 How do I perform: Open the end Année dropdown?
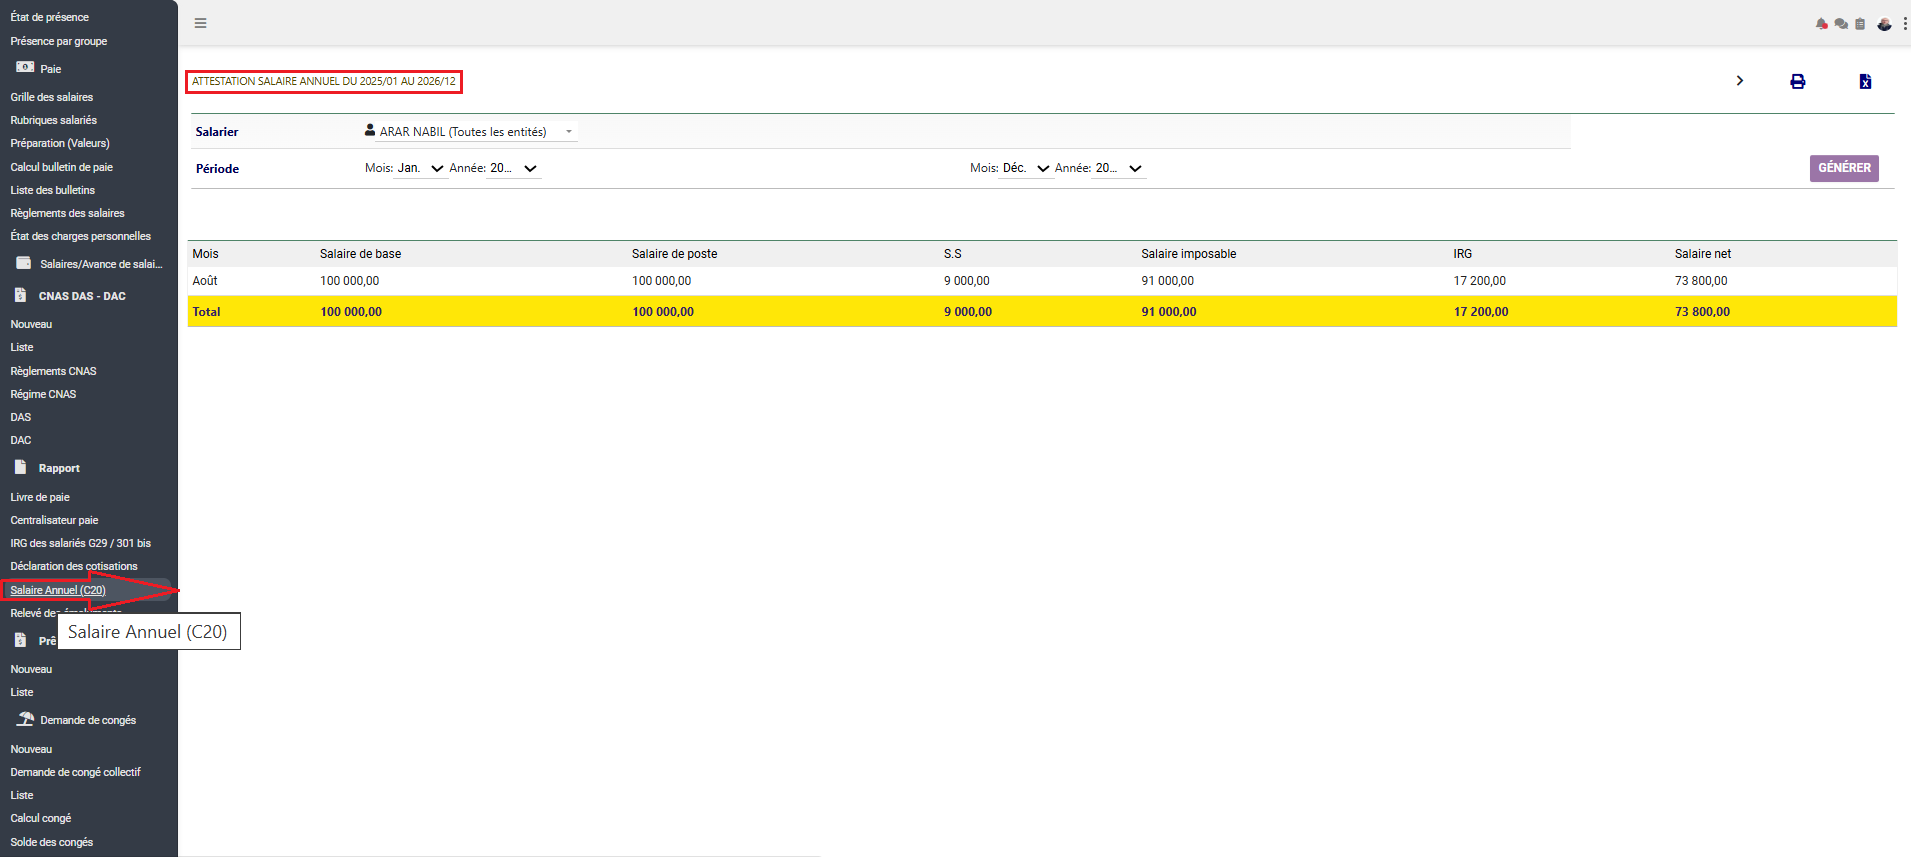coord(1120,168)
